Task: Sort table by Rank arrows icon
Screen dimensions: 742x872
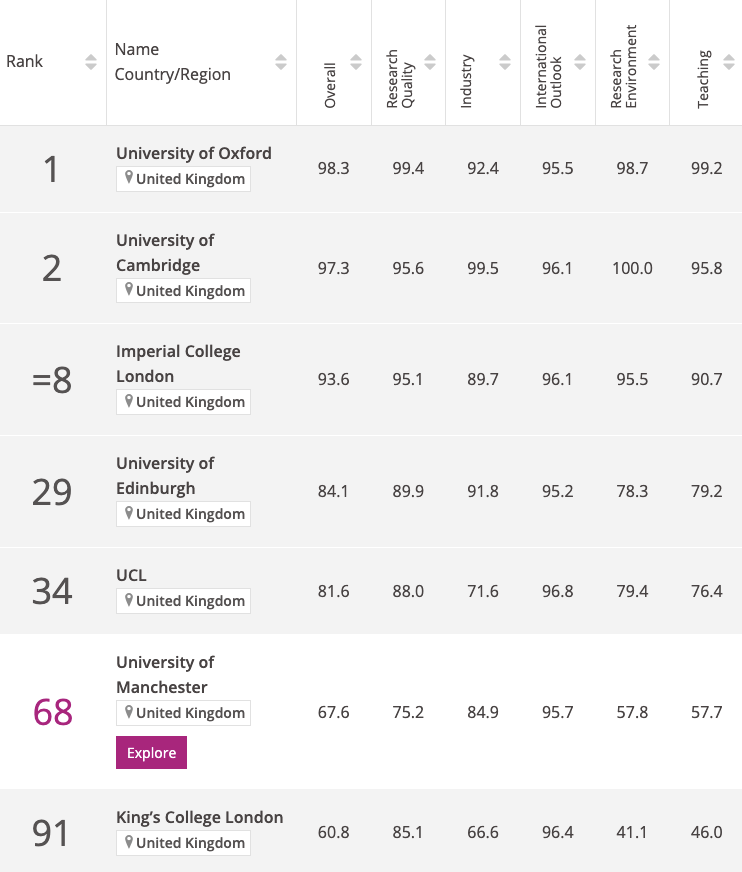Action: click(x=91, y=62)
